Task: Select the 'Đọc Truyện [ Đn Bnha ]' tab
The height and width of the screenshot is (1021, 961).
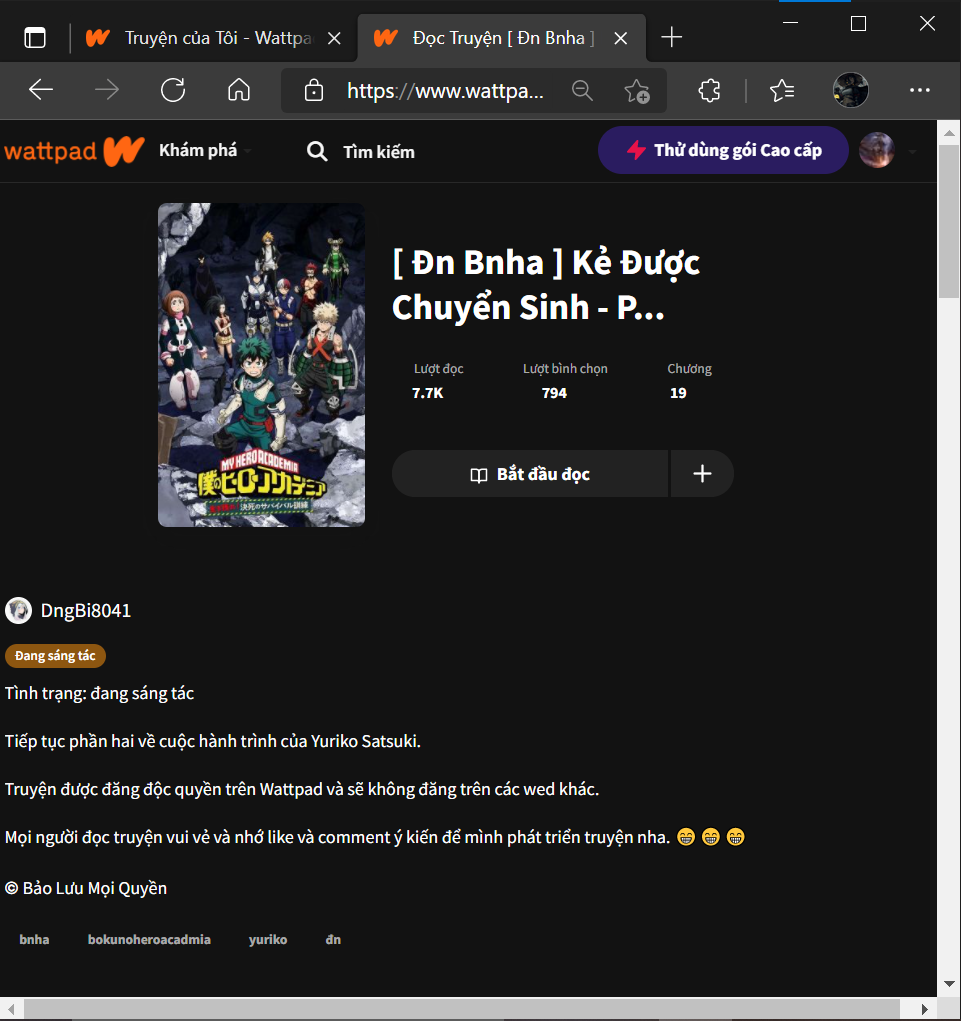Action: (x=501, y=38)
